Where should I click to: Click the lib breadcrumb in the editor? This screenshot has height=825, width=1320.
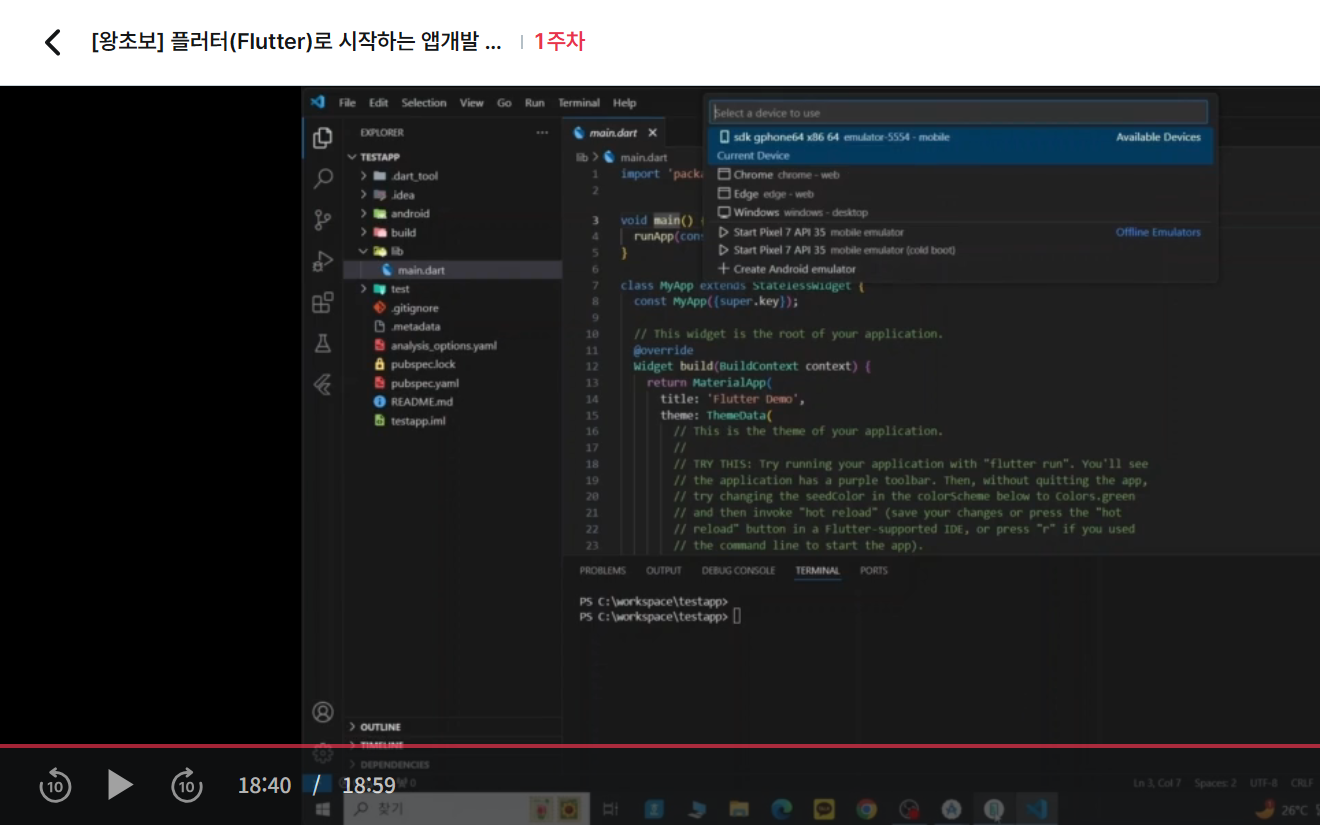pyautogui.click(x=581, y=157)
